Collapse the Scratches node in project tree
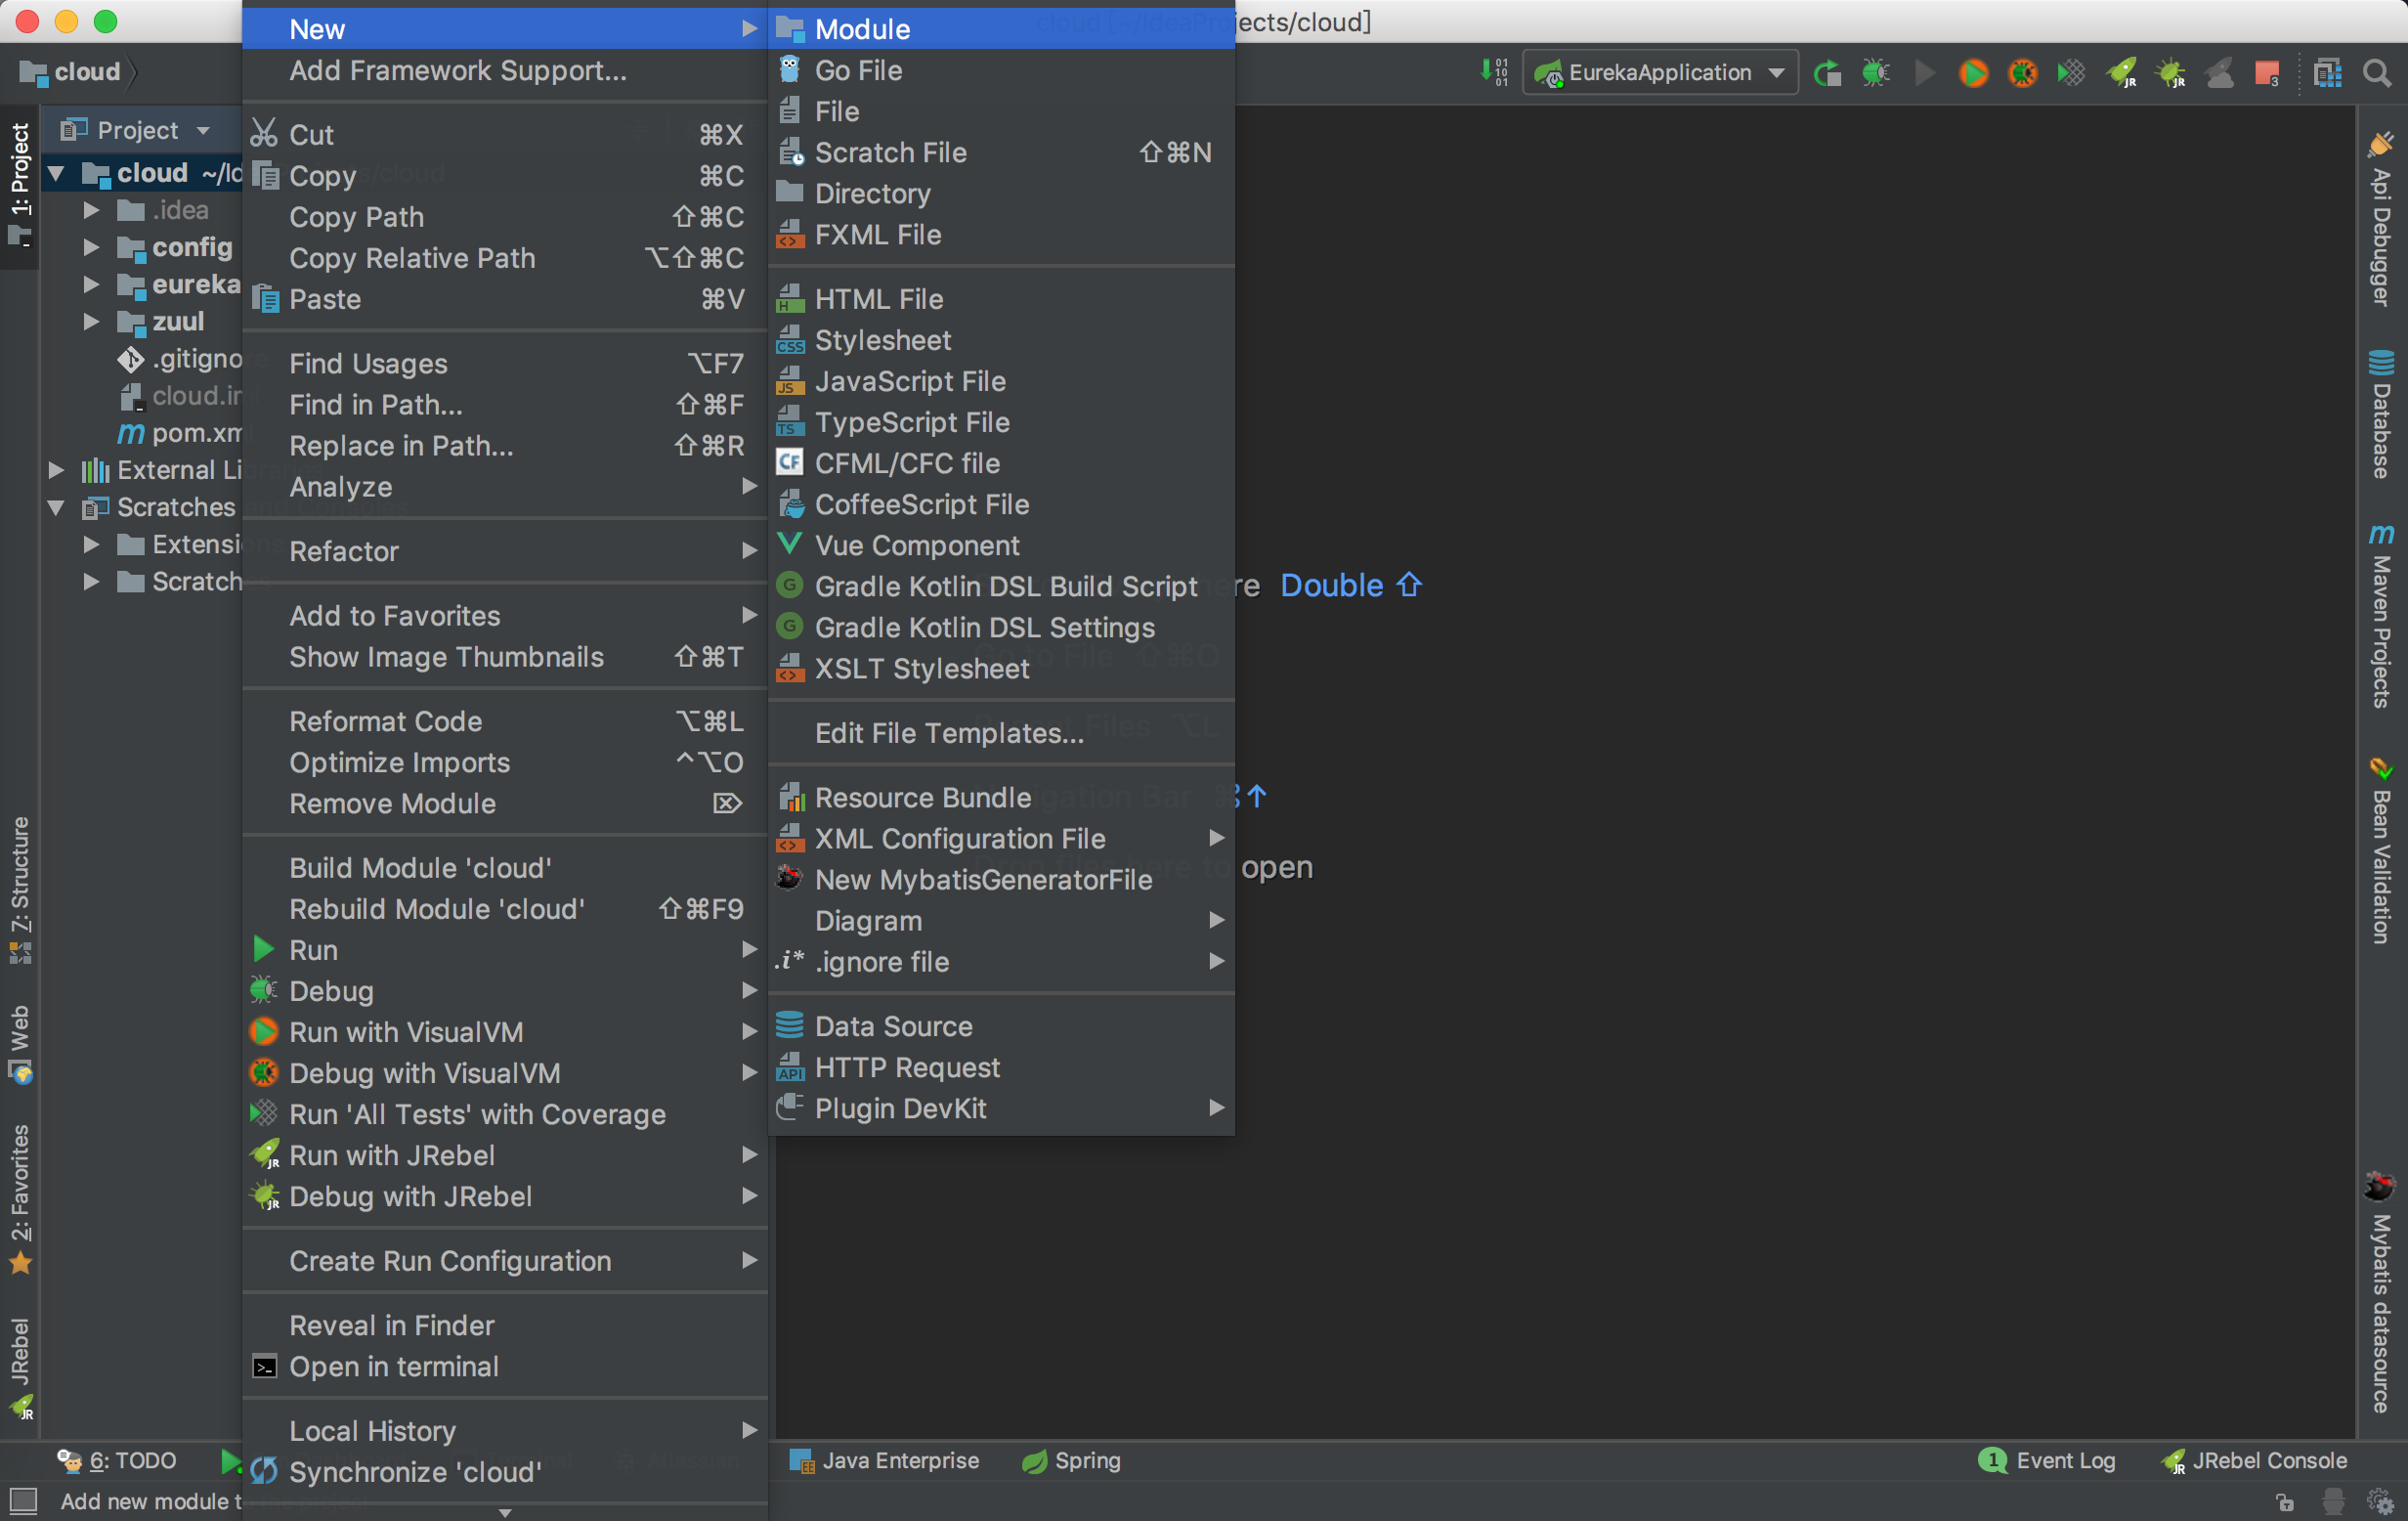2408x1521 pixels. 57,508
